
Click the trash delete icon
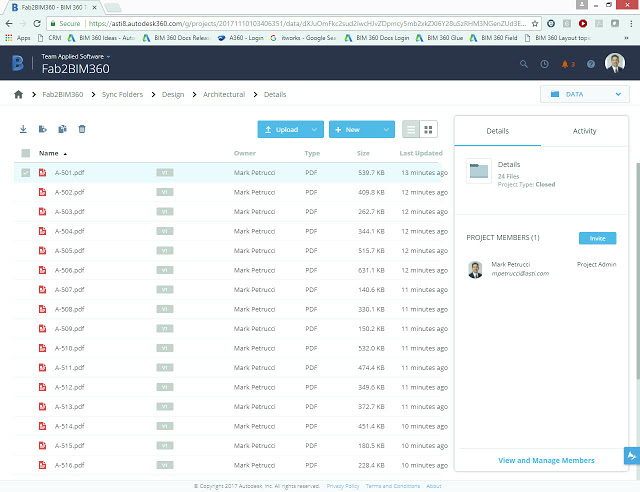point(82,129)
